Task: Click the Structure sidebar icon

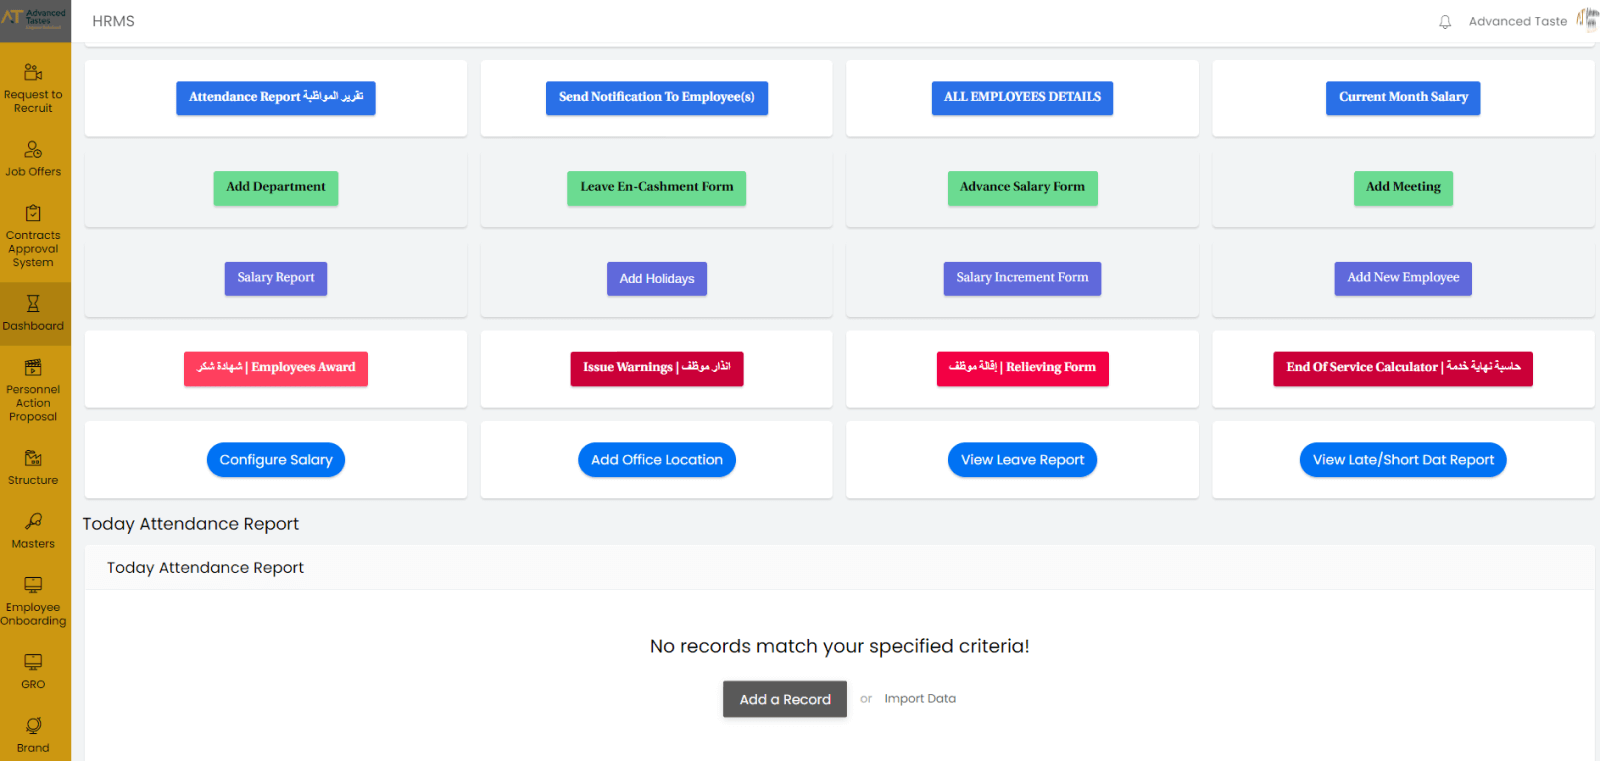Action: 33,459
